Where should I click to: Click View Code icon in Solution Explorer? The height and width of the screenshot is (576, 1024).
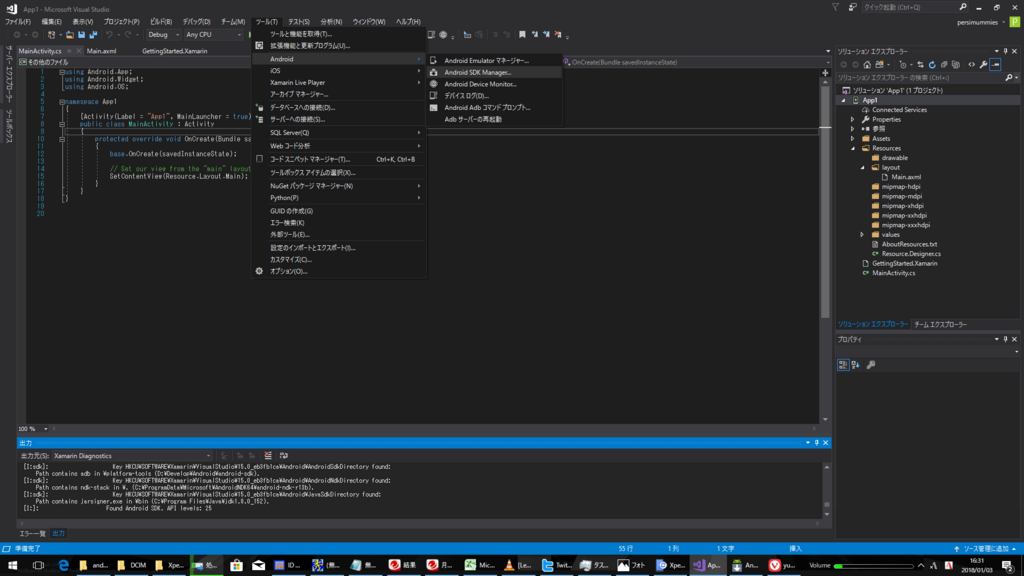971,65
